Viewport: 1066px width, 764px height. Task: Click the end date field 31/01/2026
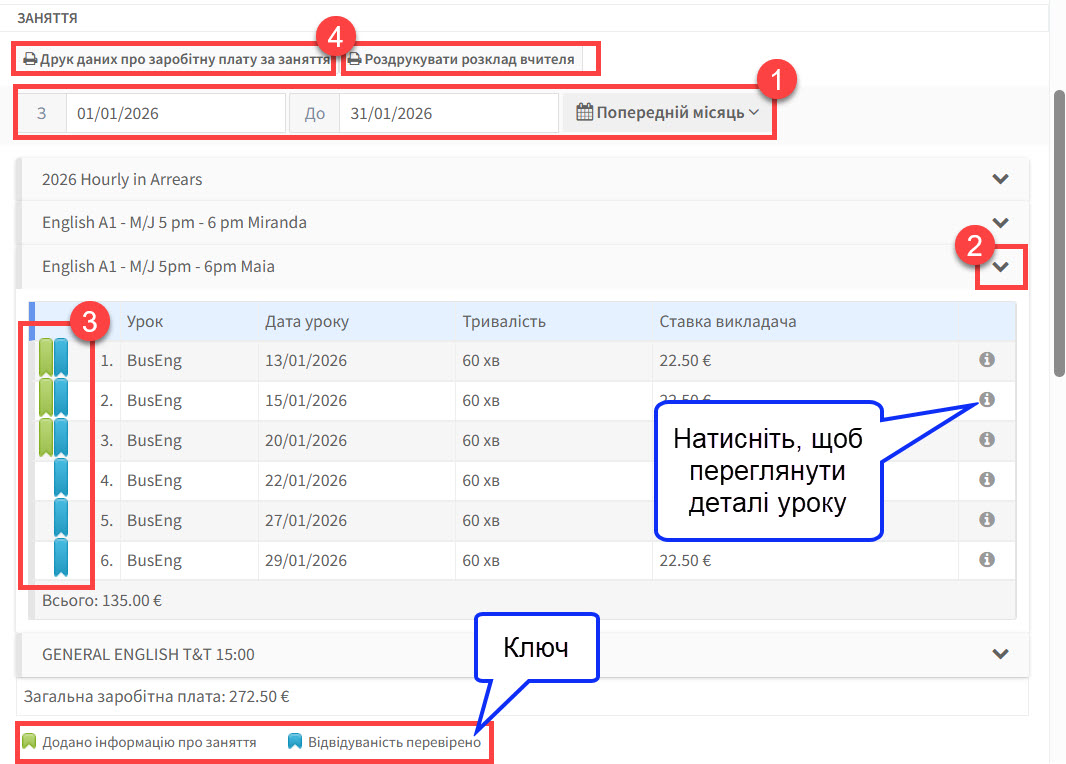448,113
